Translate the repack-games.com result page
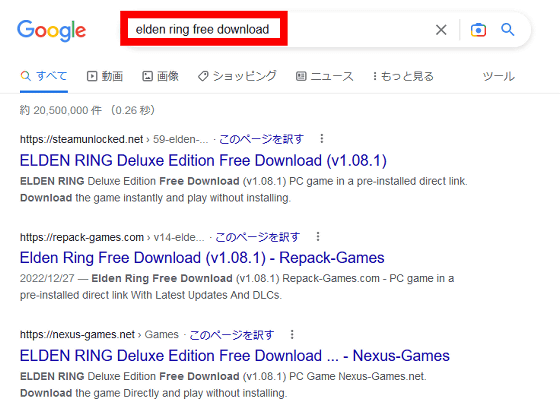The image size is (560, 412). 258,237
